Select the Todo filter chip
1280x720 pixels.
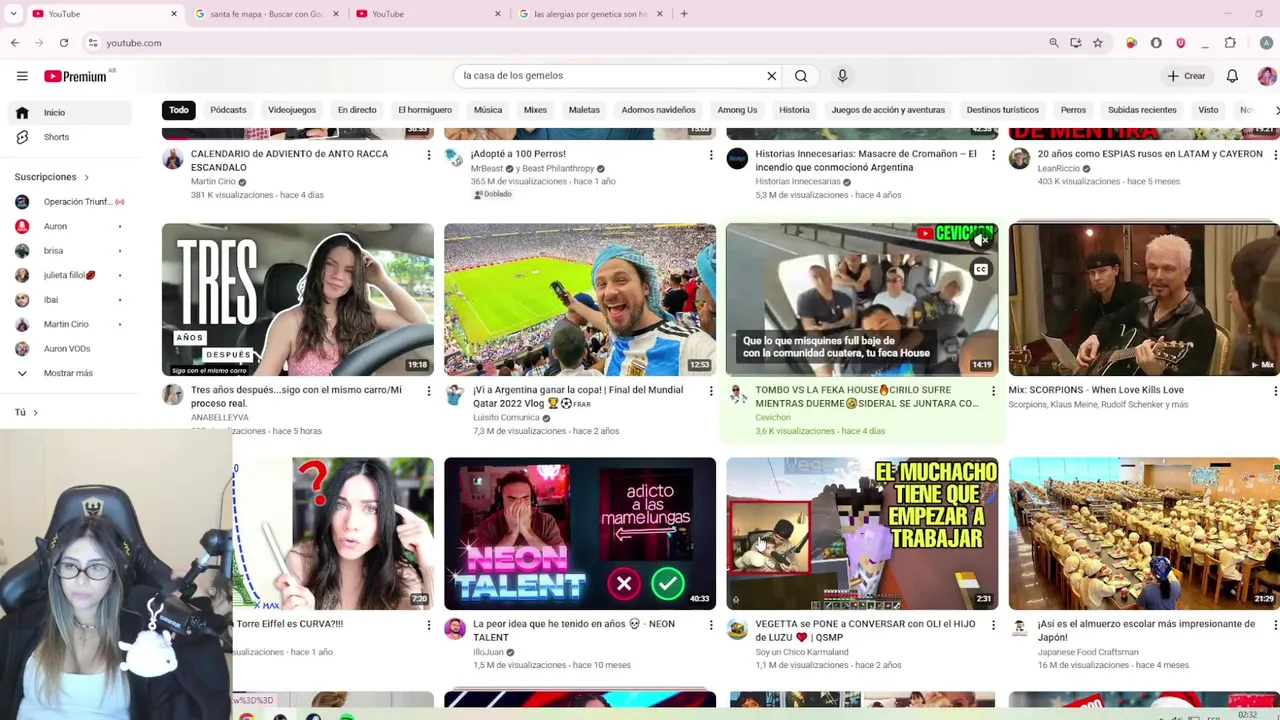click(x=179, y=110)
